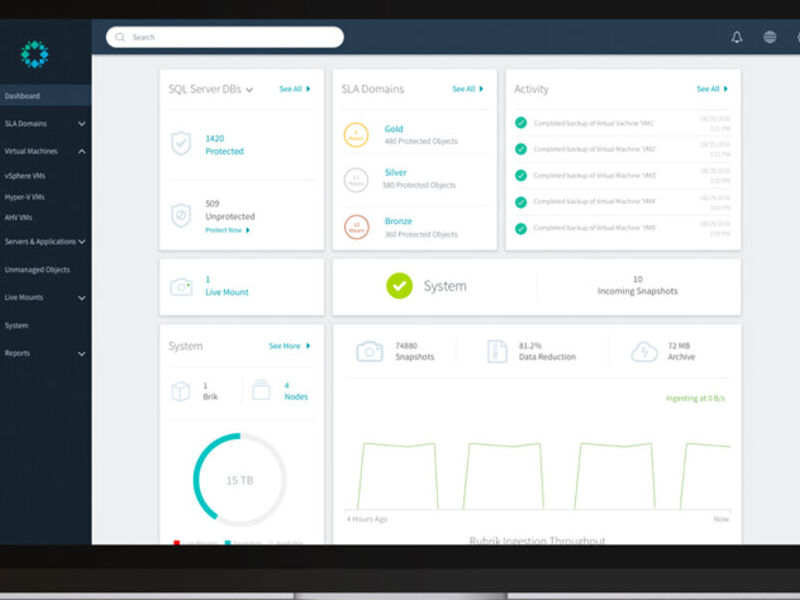The height and width of the screenshot is (600, 800).
Task: Open vSphere VMs in sidebar
Action: pyautogui.click(x=25, y=176)
